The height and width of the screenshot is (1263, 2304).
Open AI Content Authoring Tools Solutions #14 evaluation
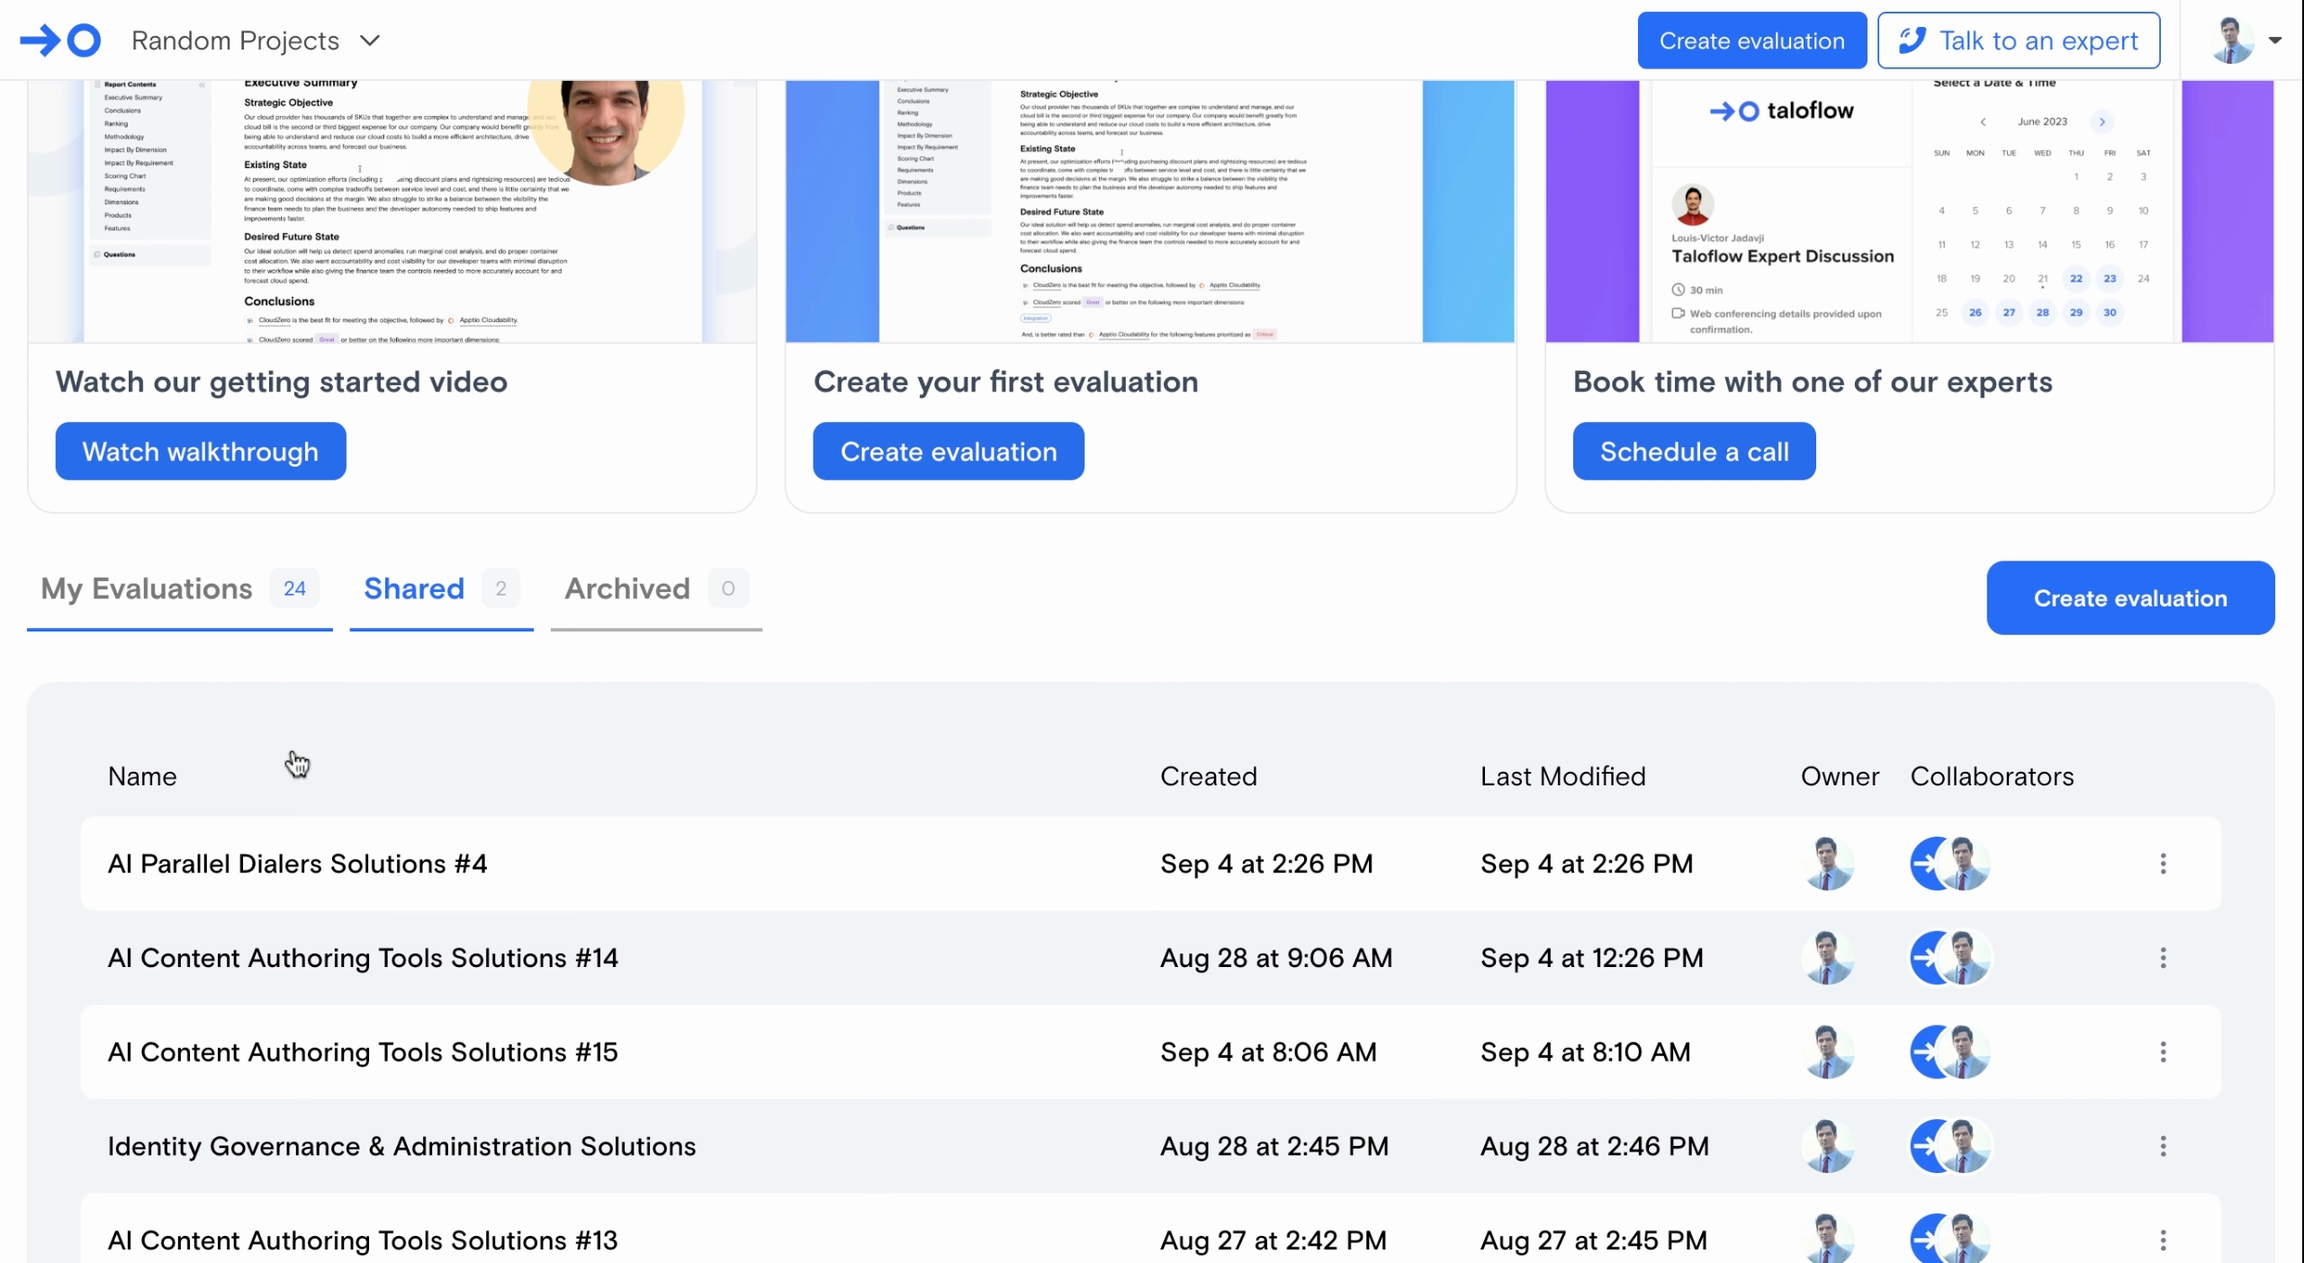pos(362,958)
